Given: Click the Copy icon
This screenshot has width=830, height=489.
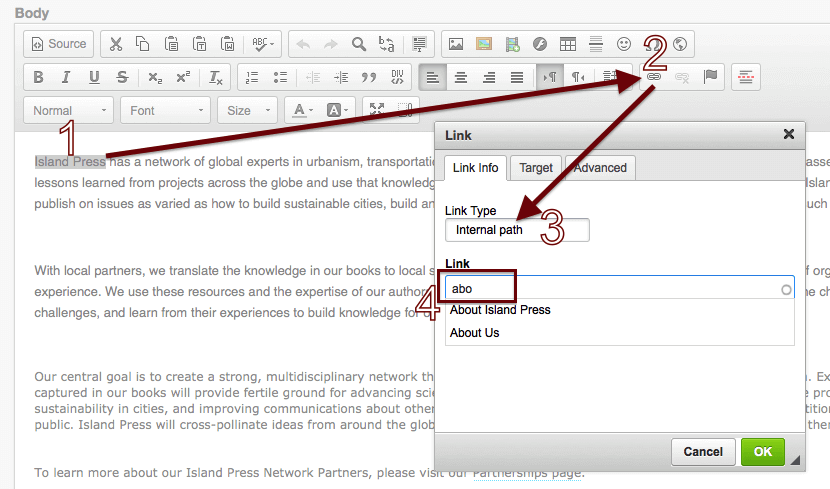Looking at the screenshot, I should tap(143, 44).
